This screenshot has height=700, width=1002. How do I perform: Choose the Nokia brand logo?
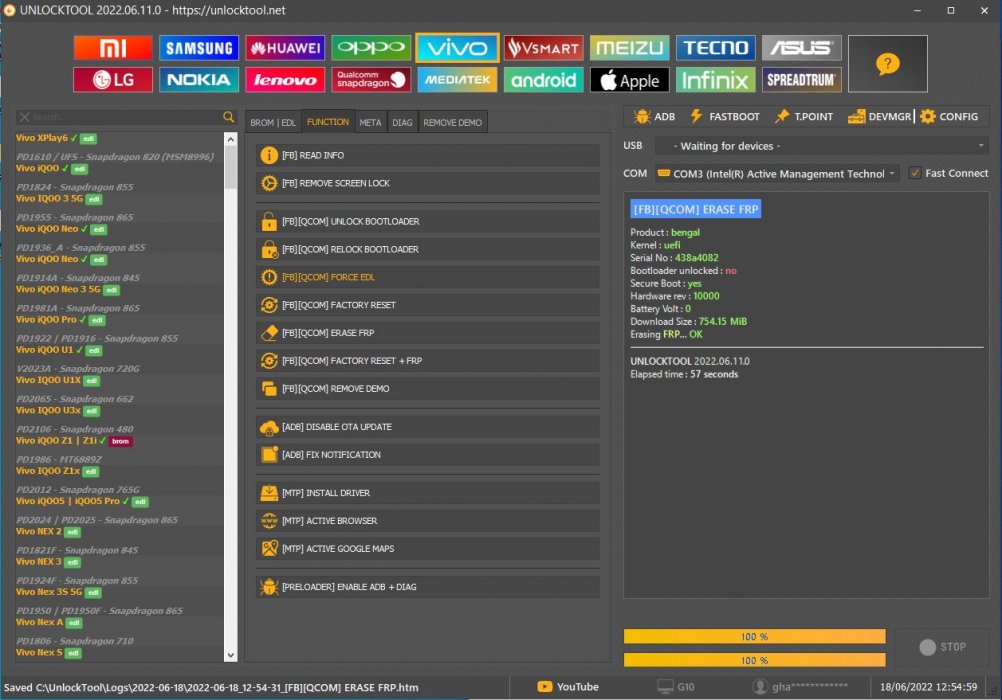pyautogui.click(x=199, y=80)
